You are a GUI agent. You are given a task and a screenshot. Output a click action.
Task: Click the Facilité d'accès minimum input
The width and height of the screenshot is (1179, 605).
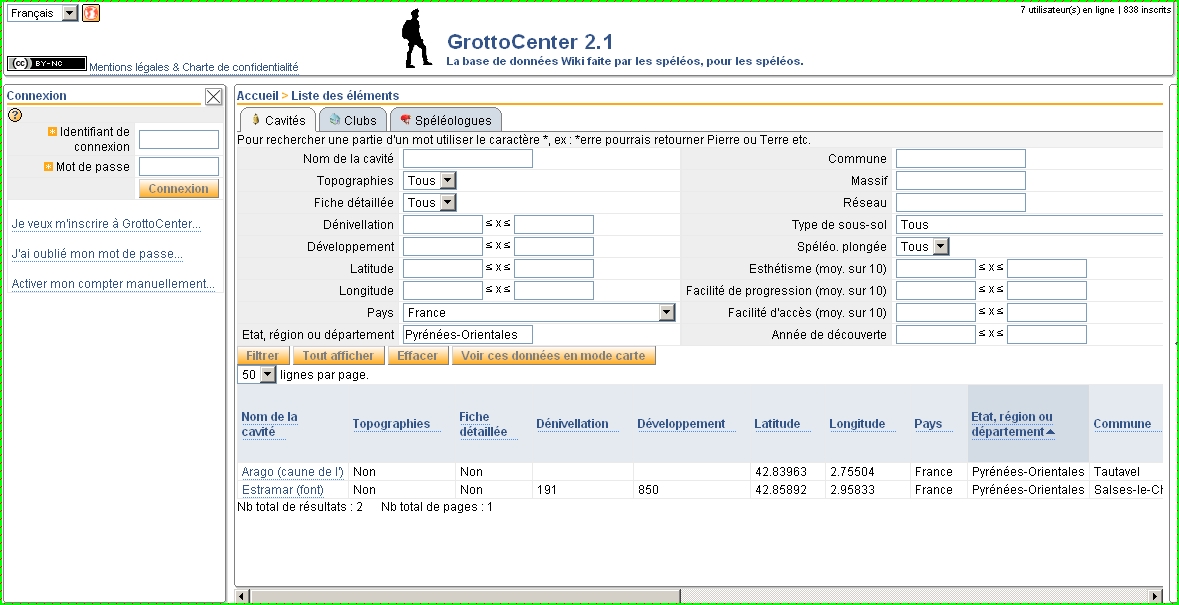click(x=935, y=313)
